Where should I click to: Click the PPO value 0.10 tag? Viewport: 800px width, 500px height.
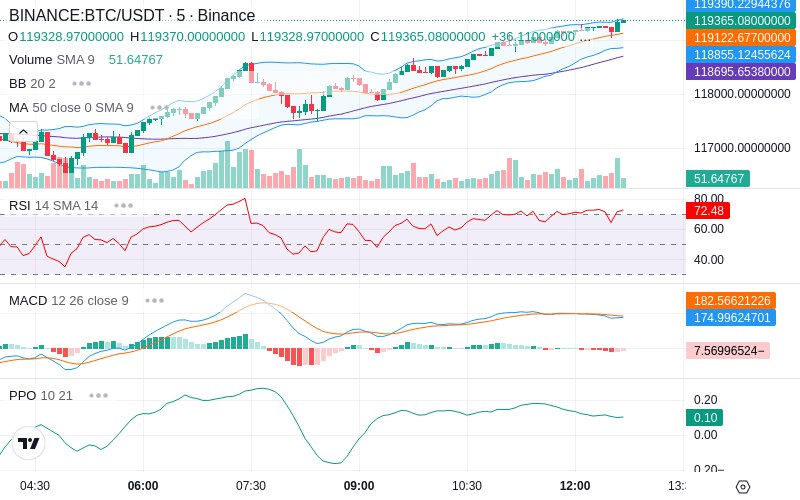705,417
